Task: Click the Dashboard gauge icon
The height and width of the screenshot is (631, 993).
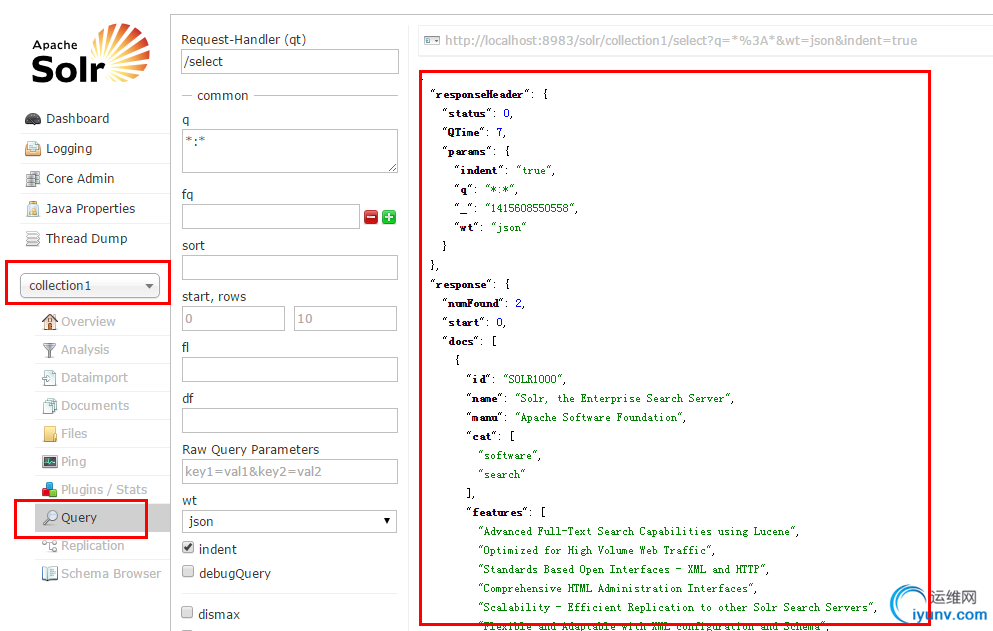Action: [x=33, y=119]
